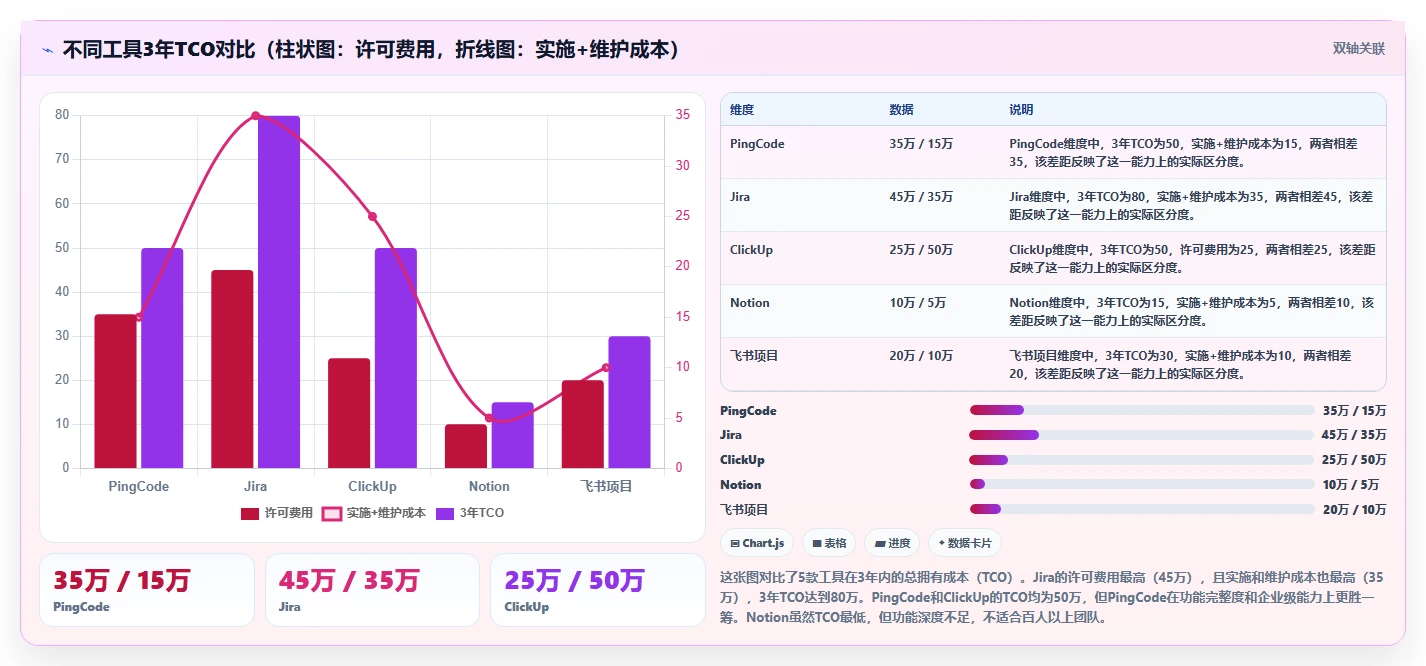Viewport: 1426px width, 666px height.
Task: Toggle 实施+维护成本 legend series
Action: [x=373, y=513]
